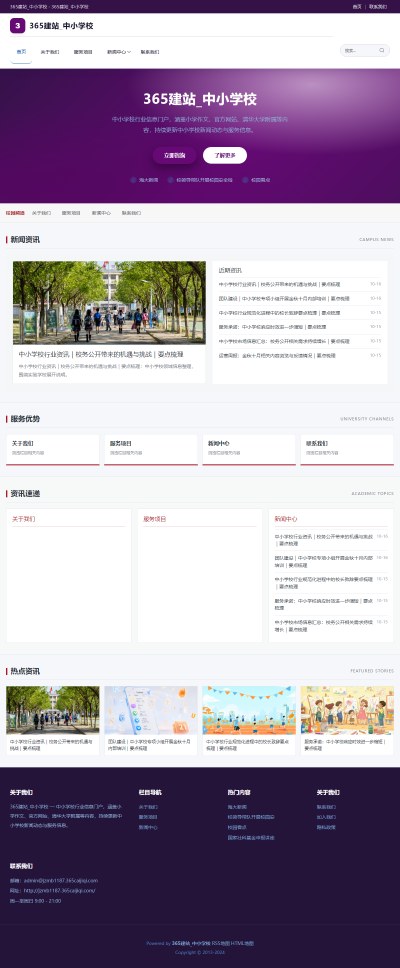Click the 新闻中心 service advantage card
This screenshot has width=400, height=968.
(x=249, y=449)
